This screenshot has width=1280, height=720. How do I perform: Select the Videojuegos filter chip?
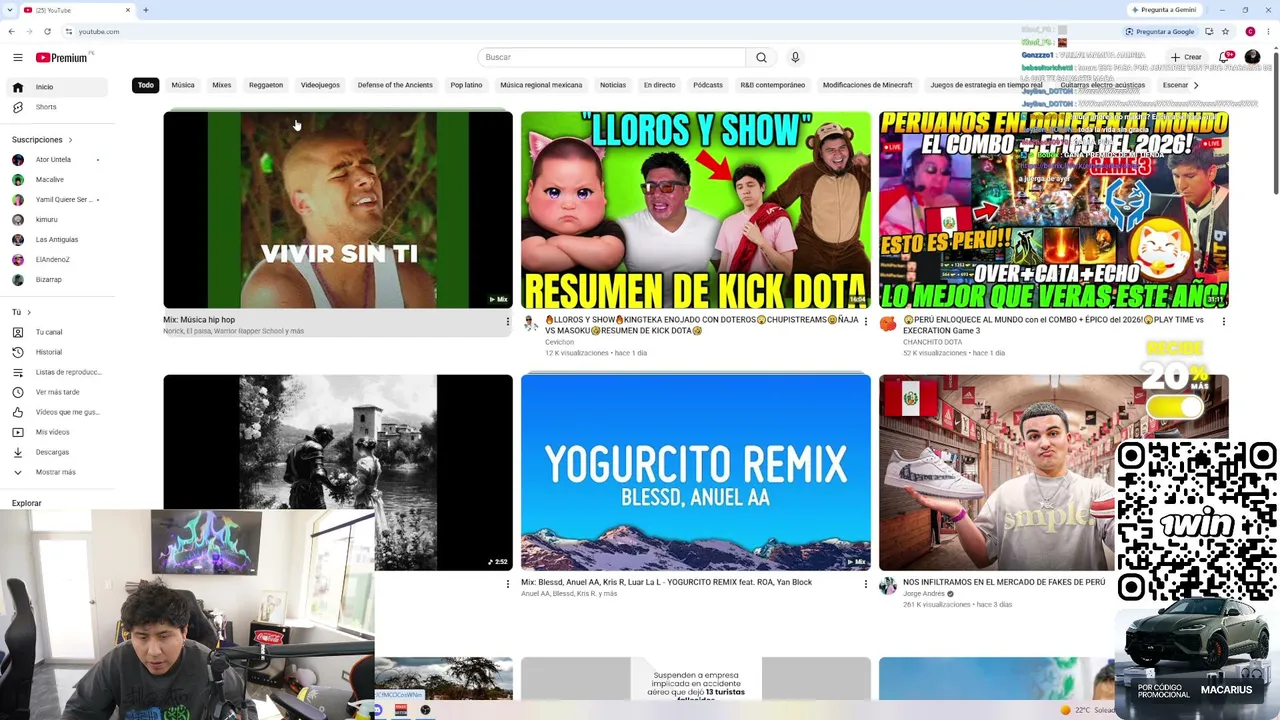(x=320, y=85)
